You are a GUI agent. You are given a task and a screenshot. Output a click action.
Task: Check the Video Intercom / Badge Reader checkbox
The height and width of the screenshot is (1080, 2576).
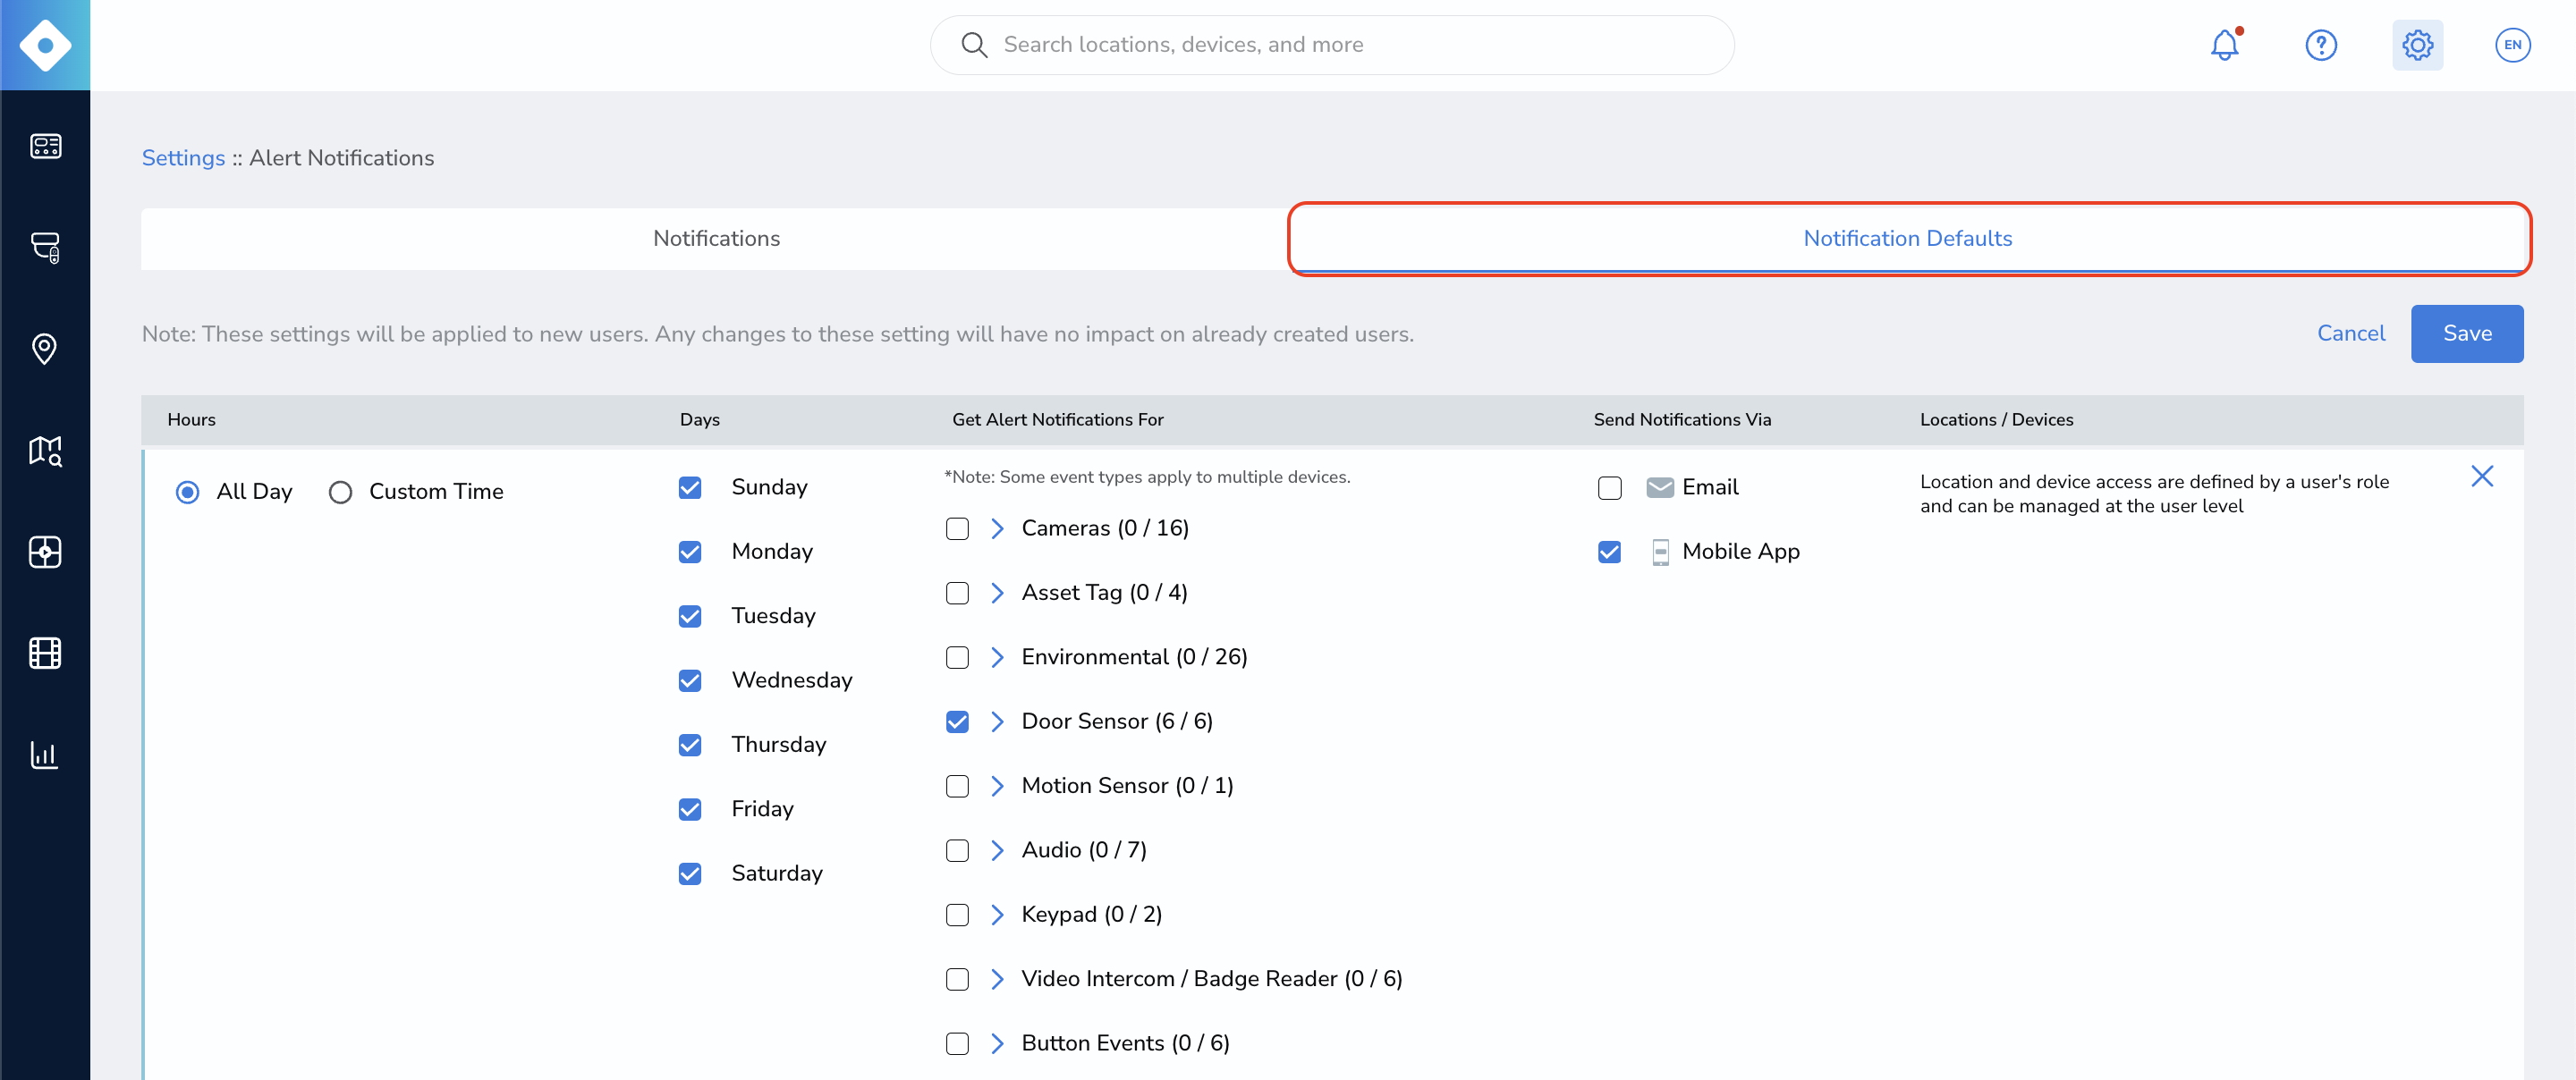(x=957, y=979)
